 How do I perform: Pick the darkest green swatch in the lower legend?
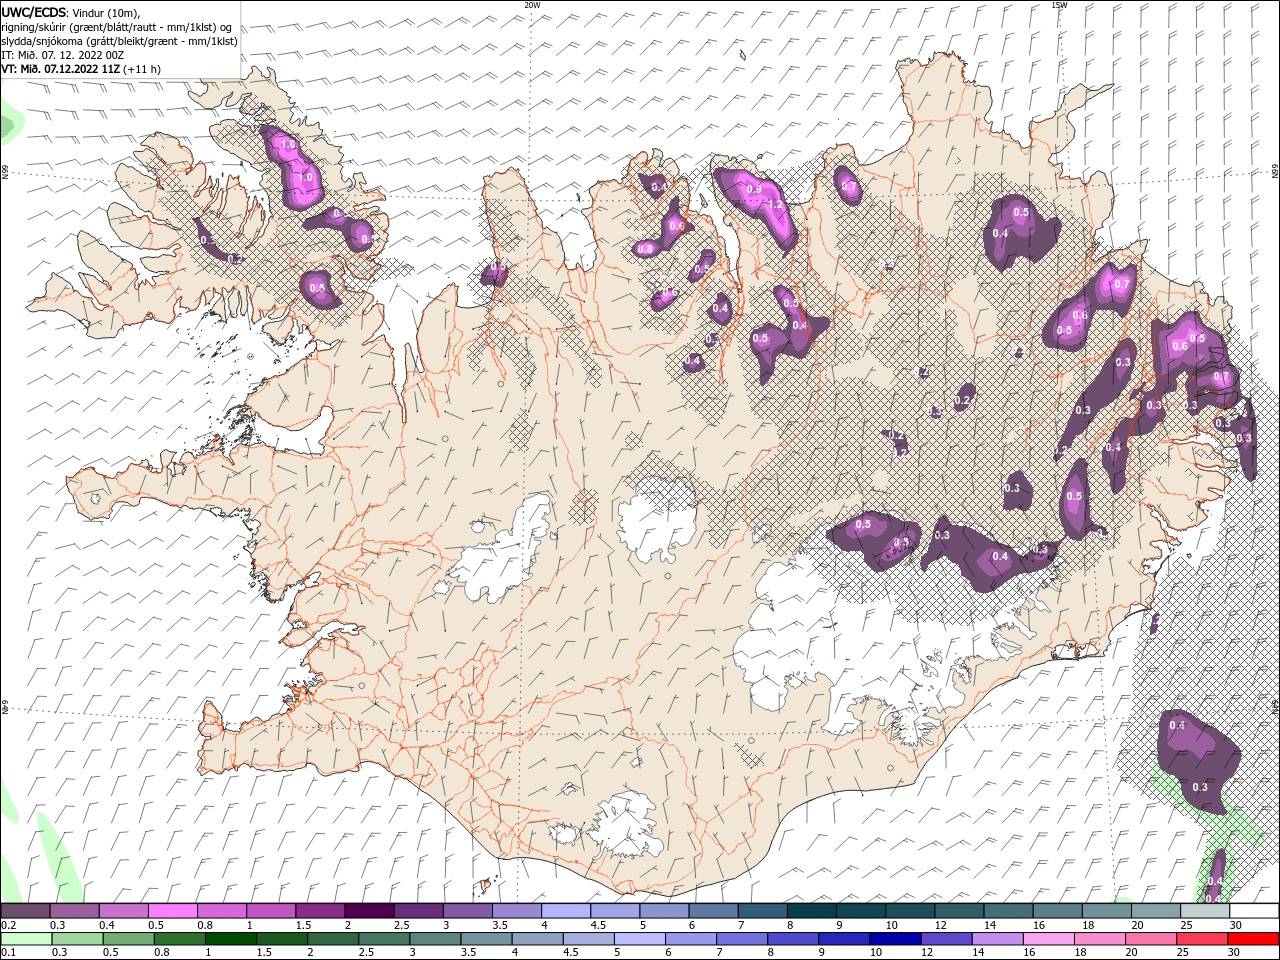pyautogui.click(x=230, y=939)
